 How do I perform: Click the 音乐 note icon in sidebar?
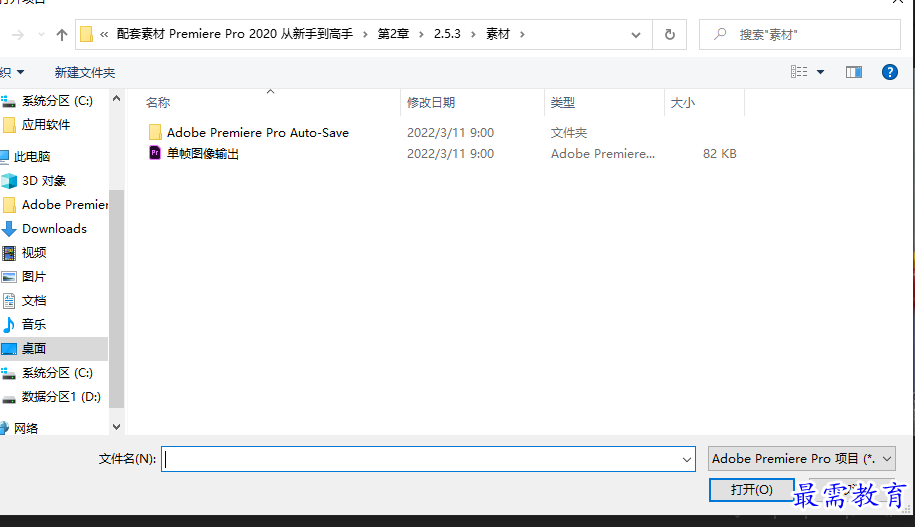click(9, 324)
